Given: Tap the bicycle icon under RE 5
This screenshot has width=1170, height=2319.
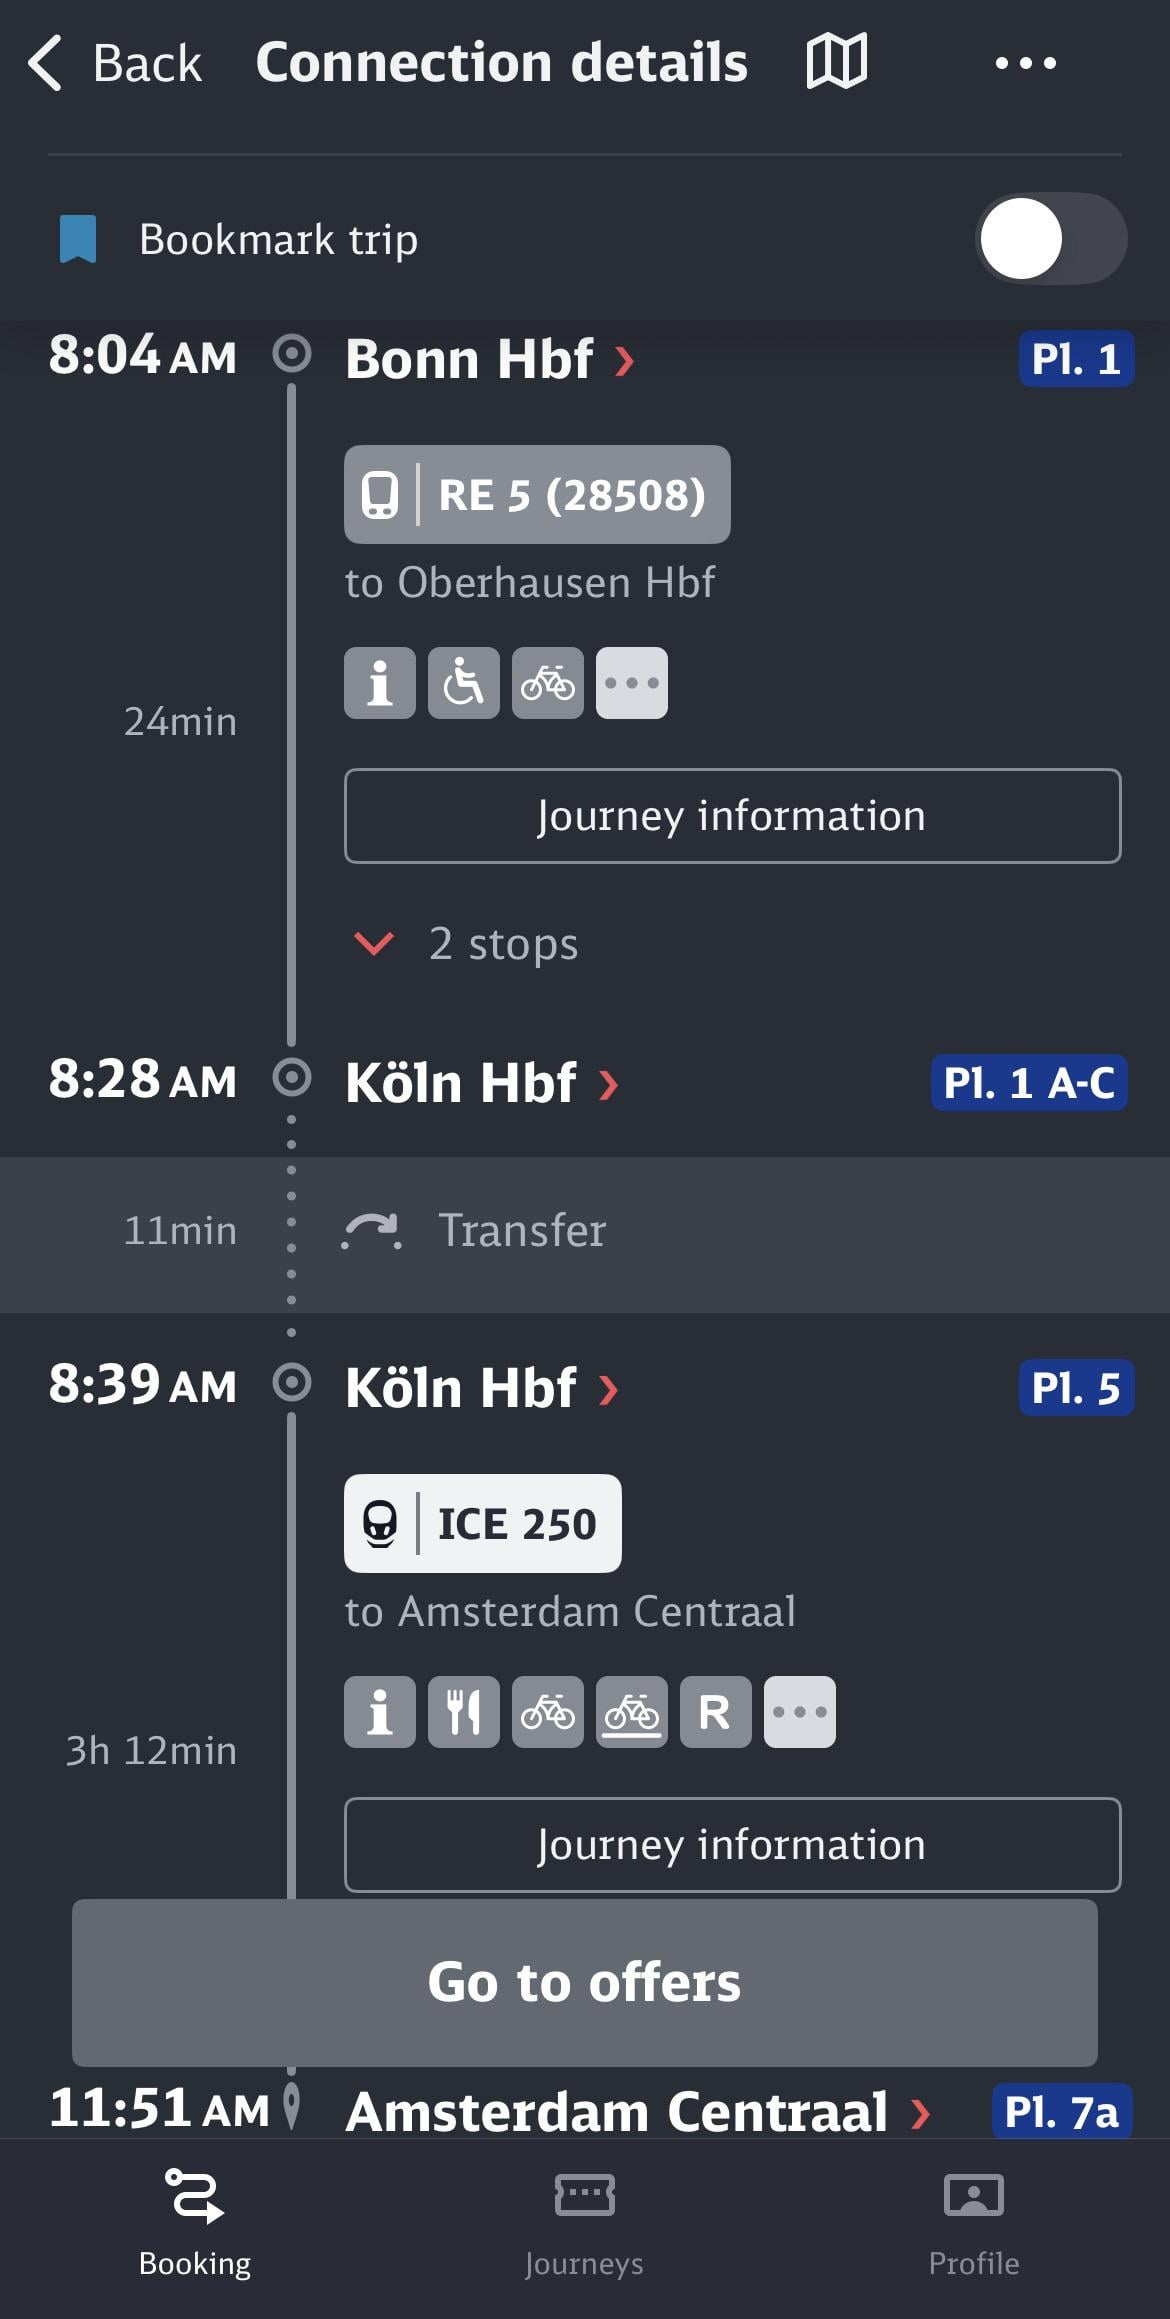Looking at the screenshot, I should point(548,683).
